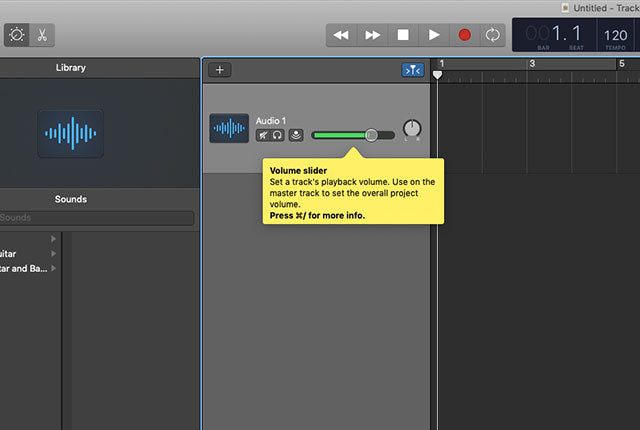Toggle the Cycle loop mode
This screenshot has height=430, width=640.
tap(493, 35)
